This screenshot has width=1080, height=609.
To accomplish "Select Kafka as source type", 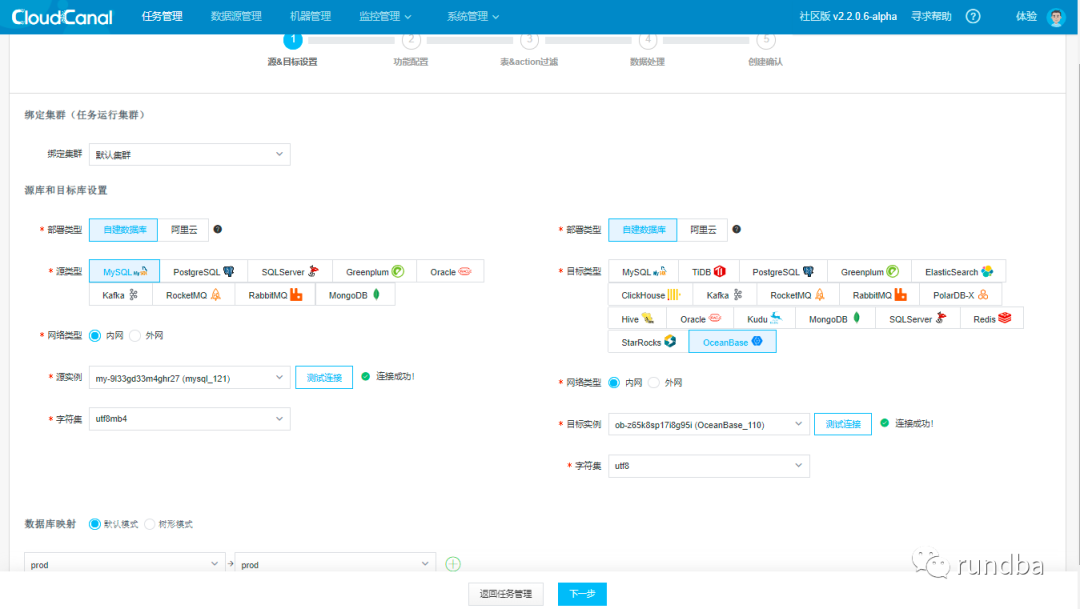I will (120, 295).
